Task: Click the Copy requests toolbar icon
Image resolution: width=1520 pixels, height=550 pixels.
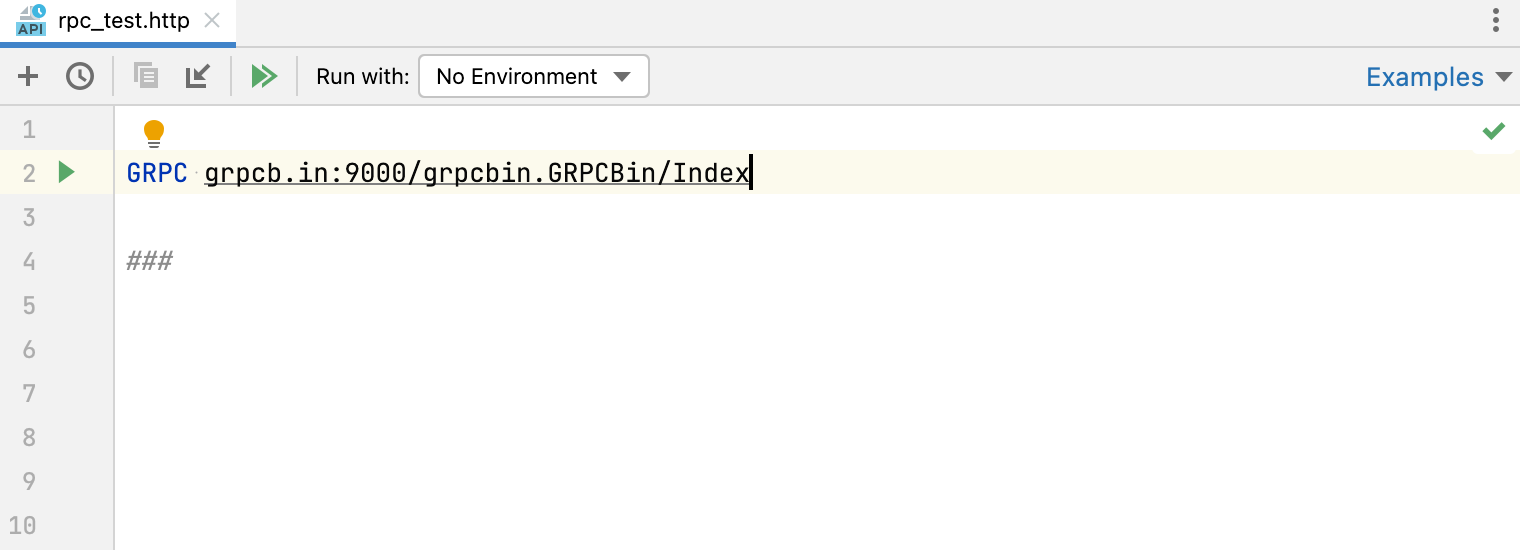Action: (146, 76)
